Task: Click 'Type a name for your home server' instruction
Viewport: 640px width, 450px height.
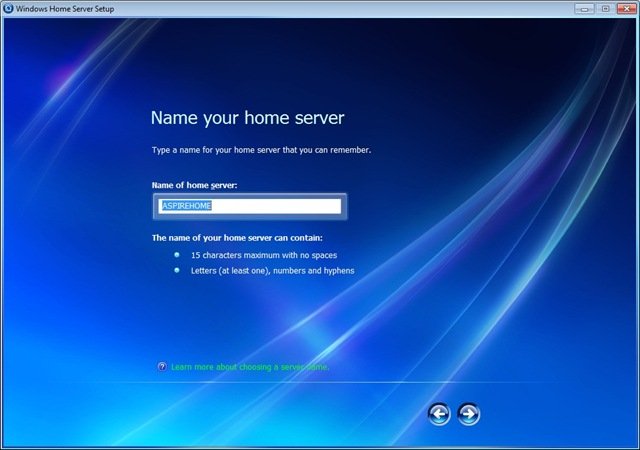Action: (x=261, y=150)
